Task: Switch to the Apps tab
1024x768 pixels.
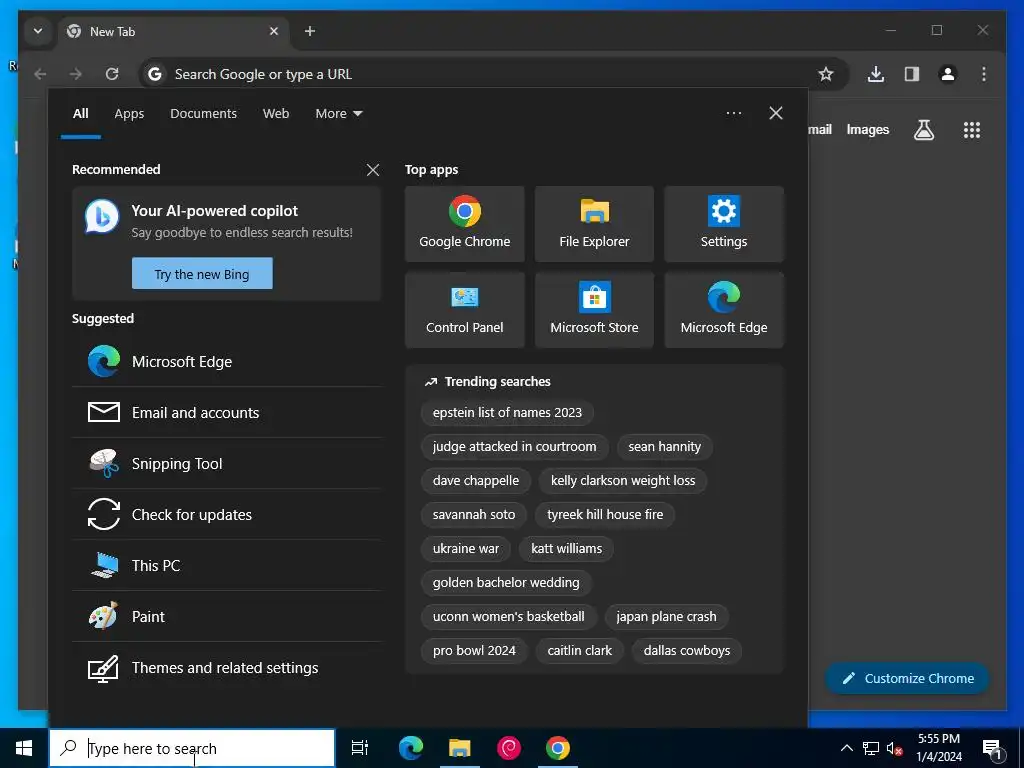Action: [x=129, y=114]
